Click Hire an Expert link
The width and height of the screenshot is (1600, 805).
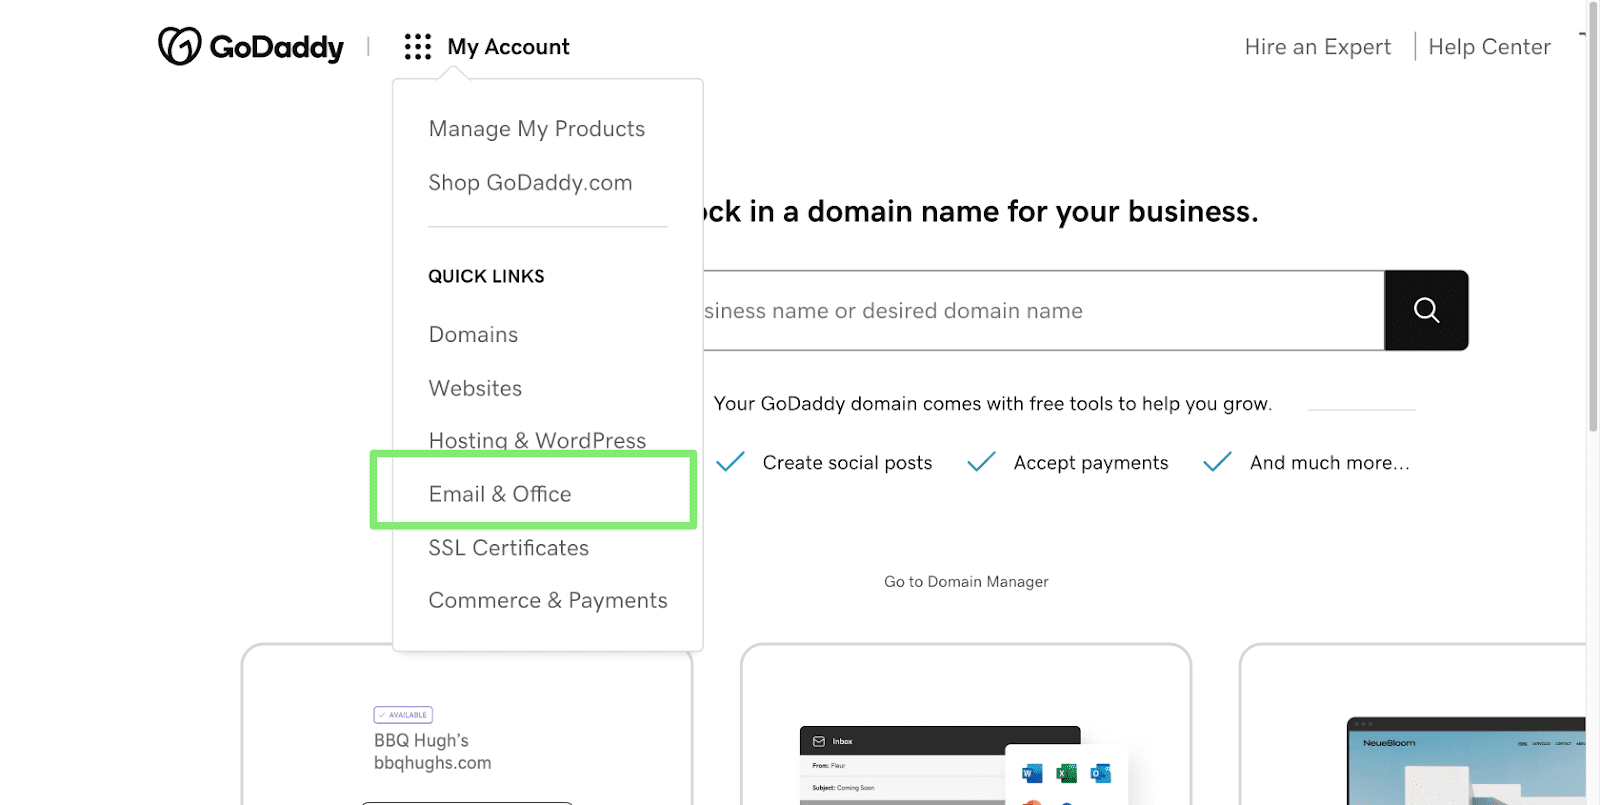[1317, 47]
